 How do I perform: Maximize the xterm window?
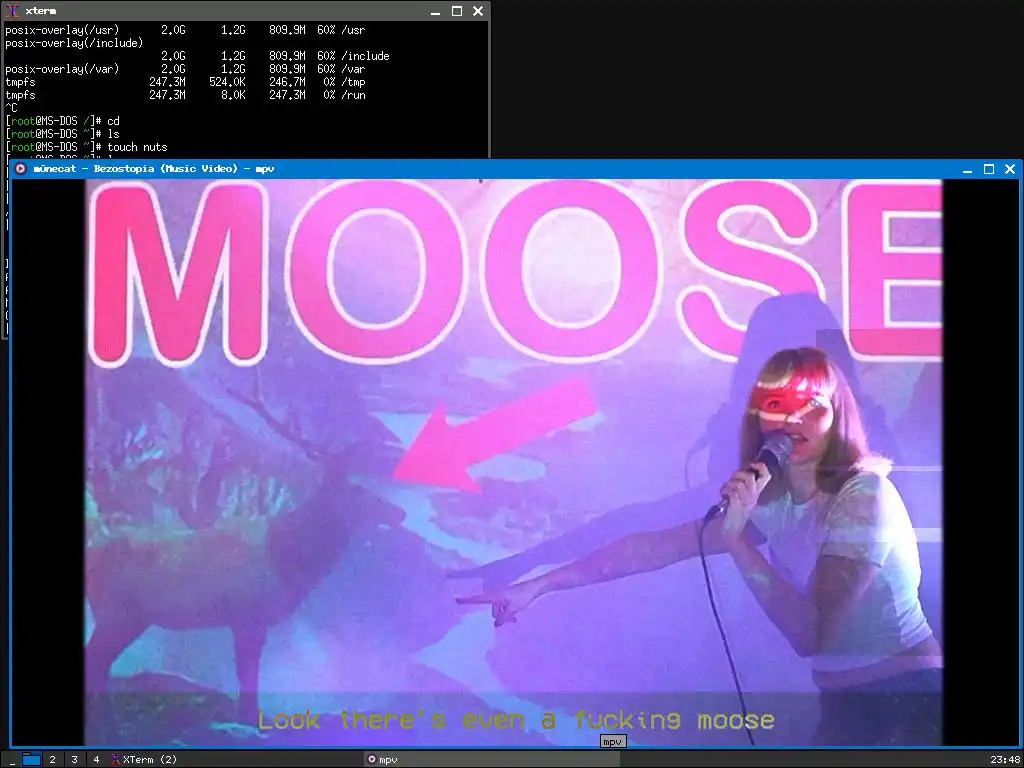pos(457,11)
